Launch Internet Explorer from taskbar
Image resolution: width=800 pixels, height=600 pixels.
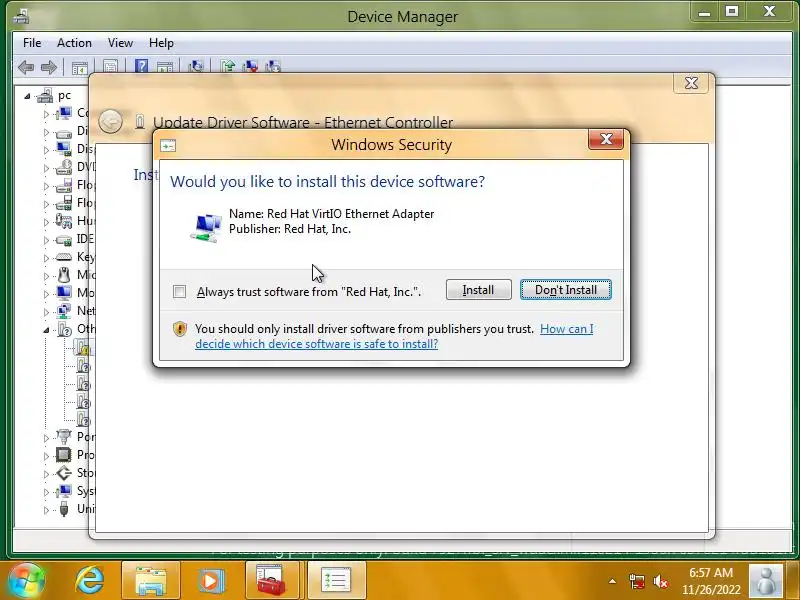click(90, 581)
